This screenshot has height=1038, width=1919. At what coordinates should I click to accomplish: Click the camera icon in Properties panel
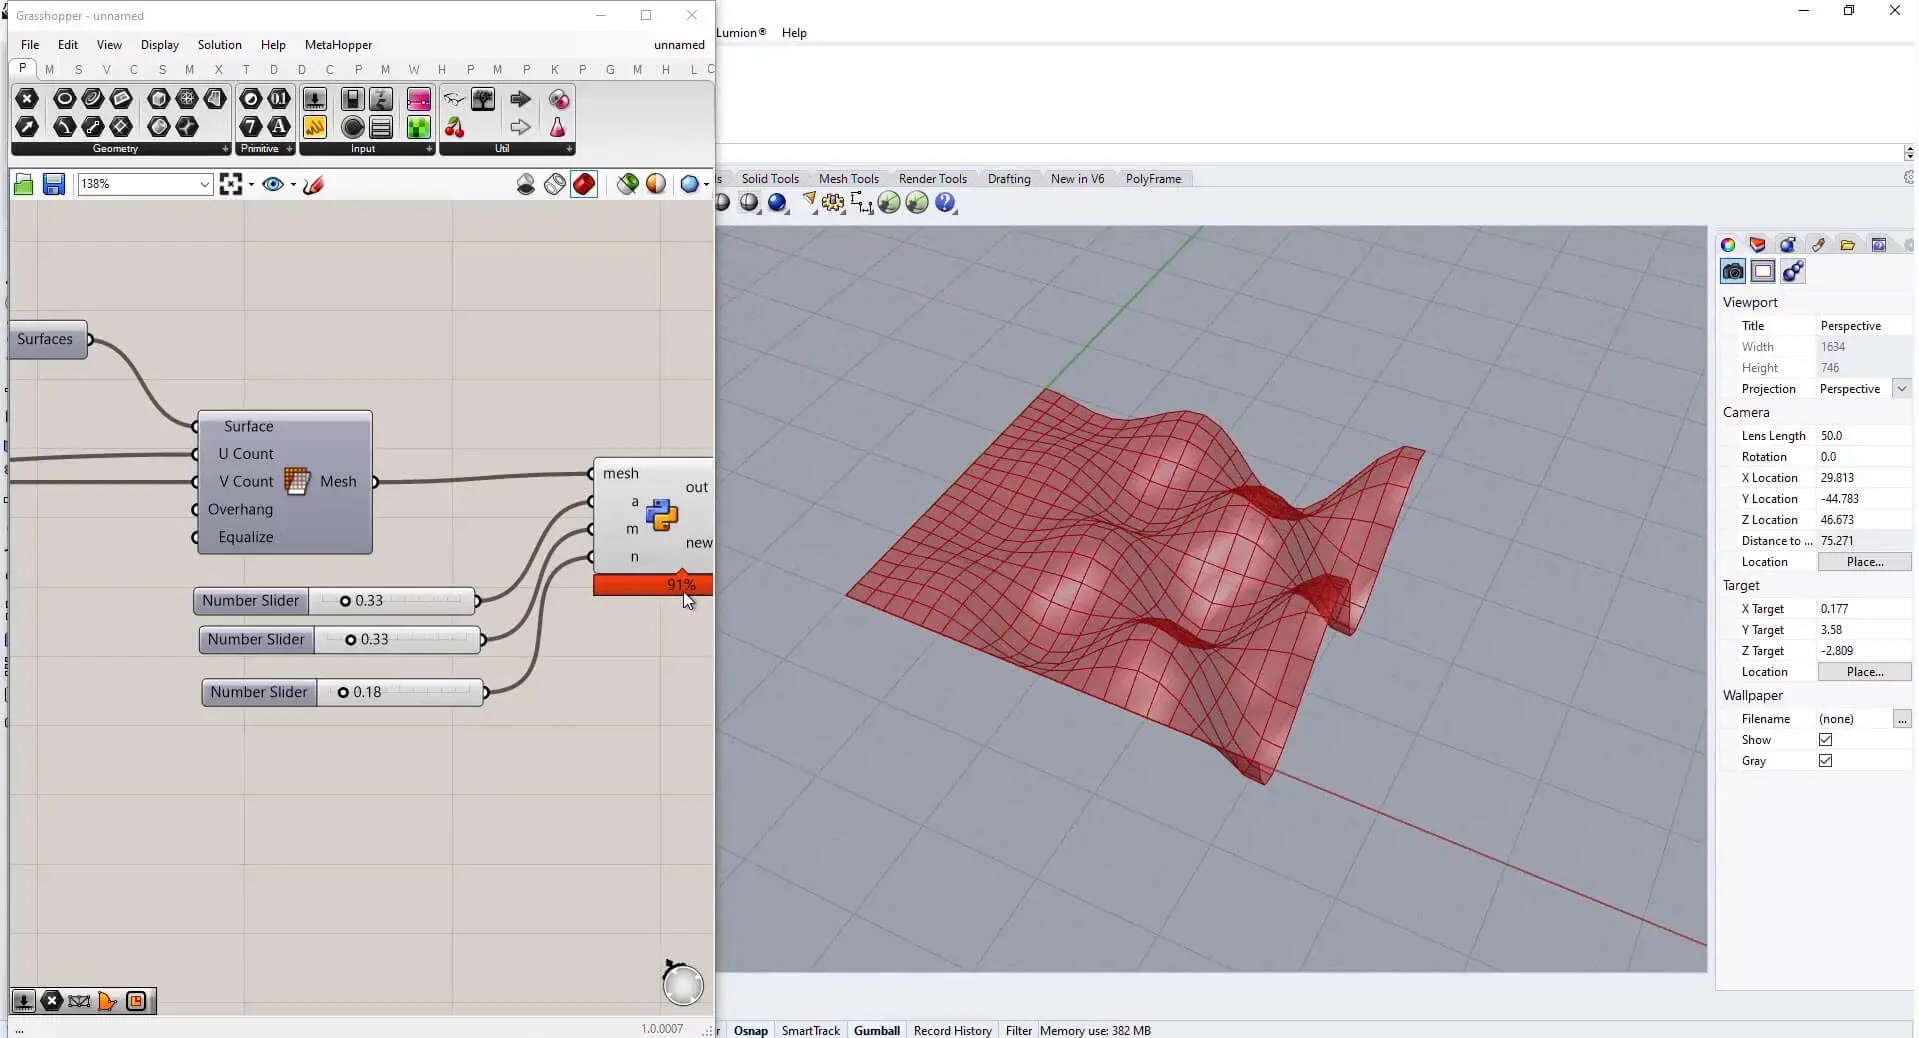1733,271
